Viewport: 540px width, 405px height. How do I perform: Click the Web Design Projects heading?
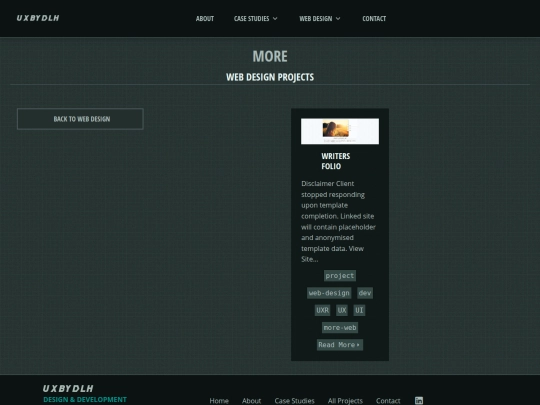coord(270,77)
